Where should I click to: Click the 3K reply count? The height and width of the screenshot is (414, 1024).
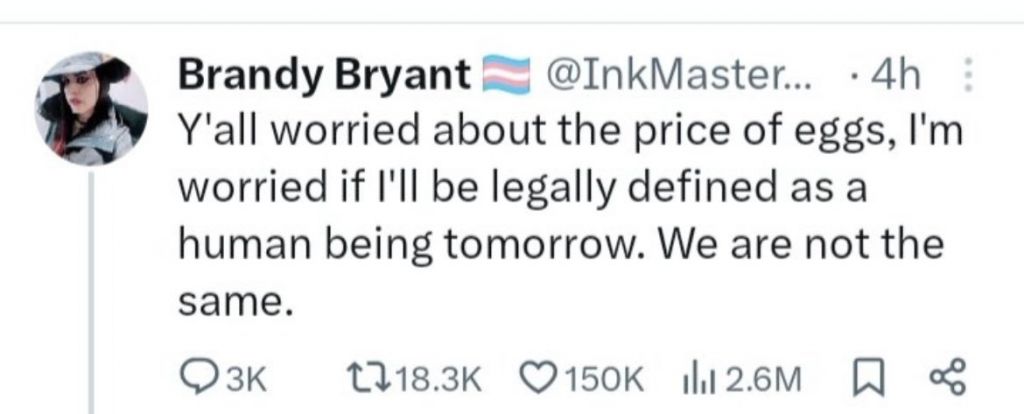coord(249,378)
